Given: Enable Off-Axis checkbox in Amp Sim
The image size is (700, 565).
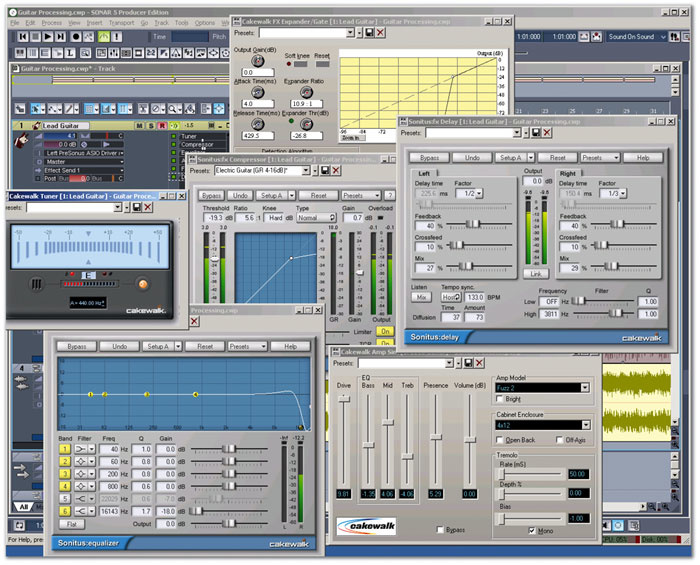Looking at the screenshot, I should (x=559, y=440).
